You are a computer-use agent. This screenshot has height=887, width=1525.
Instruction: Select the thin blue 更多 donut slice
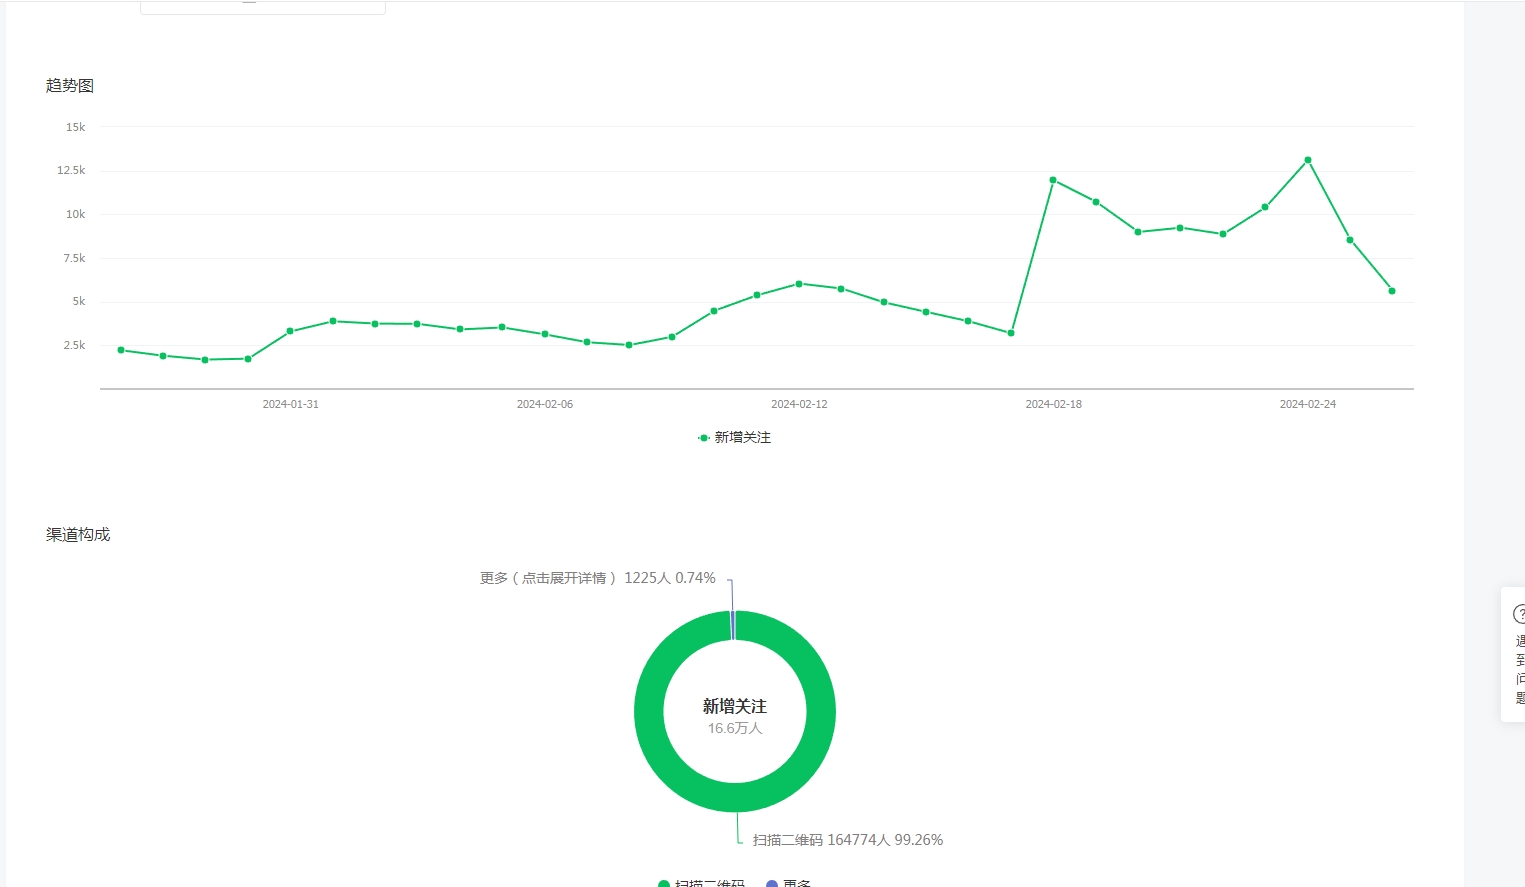point(733,625)
